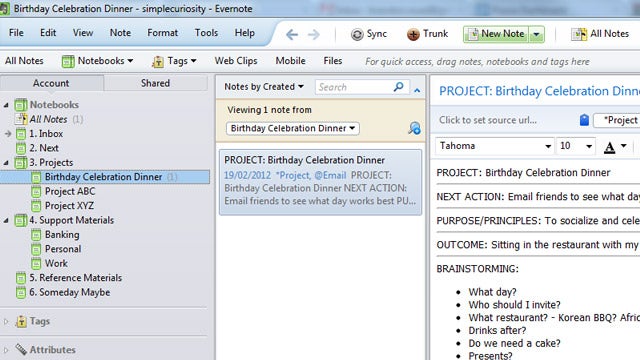Open the Format menu

[162, 33]
